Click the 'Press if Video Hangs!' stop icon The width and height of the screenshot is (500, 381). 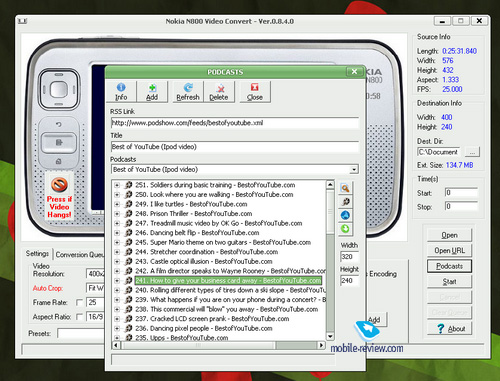pos(59,184)
